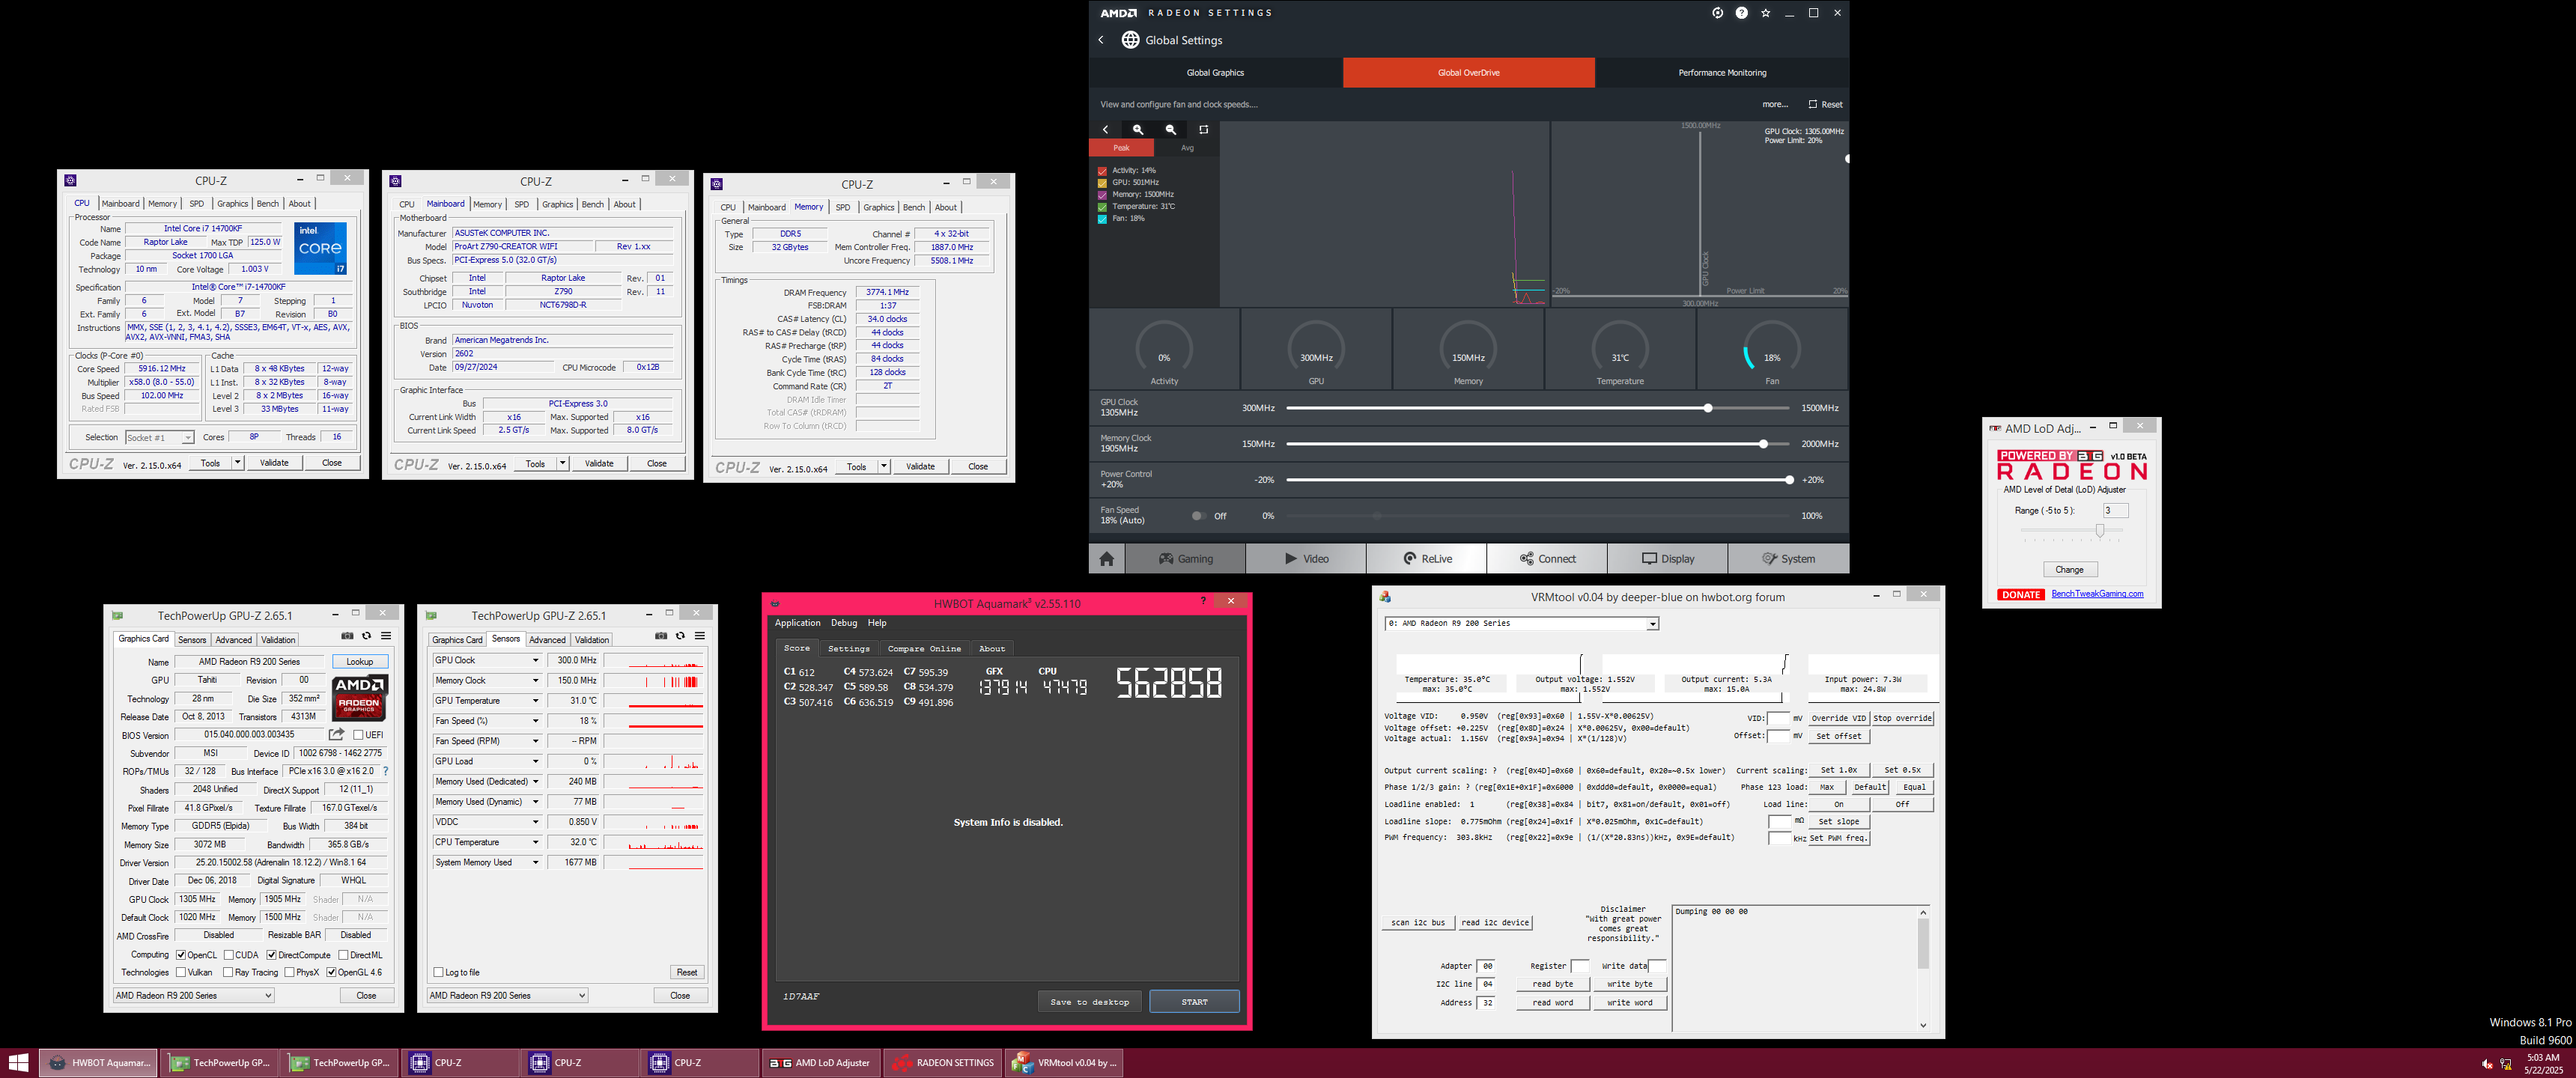Select Avg tab in OverDrive graph
This screenshot has height=1078, width=2576.
pyautogui.click(x=1187, y=148)
